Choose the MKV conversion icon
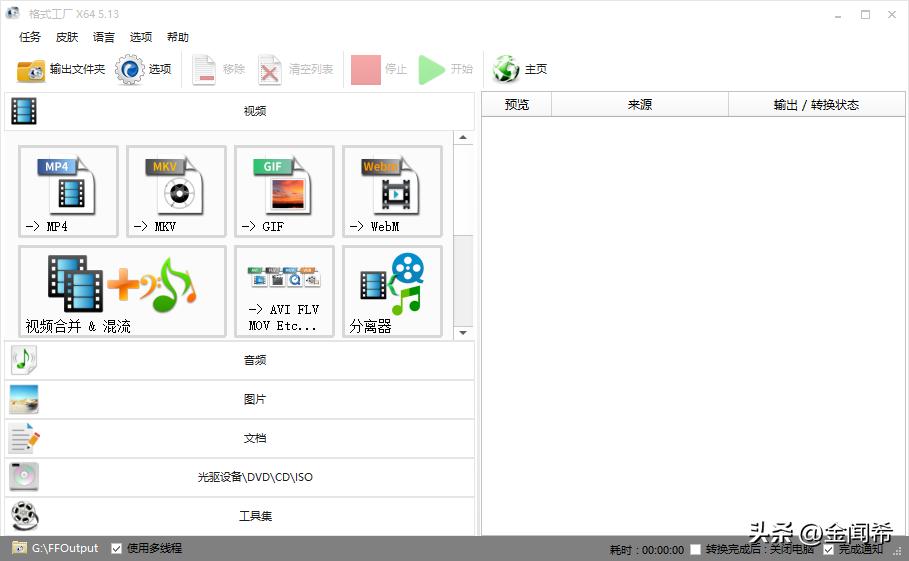Viewport: 909px width, 561px height. coord(176,190)
